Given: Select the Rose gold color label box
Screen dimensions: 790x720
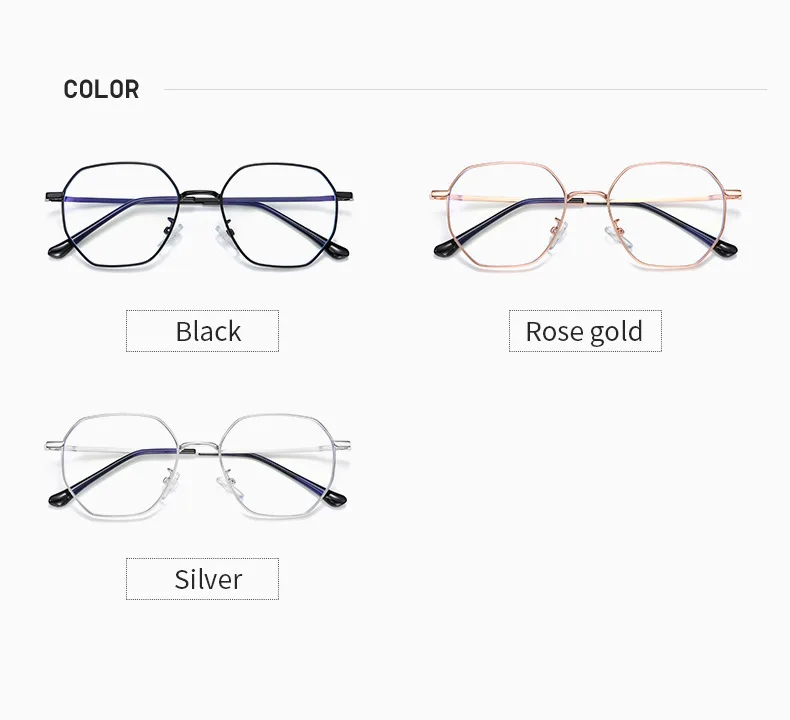Looking at the screenshot, I should [x=585, y=331].
